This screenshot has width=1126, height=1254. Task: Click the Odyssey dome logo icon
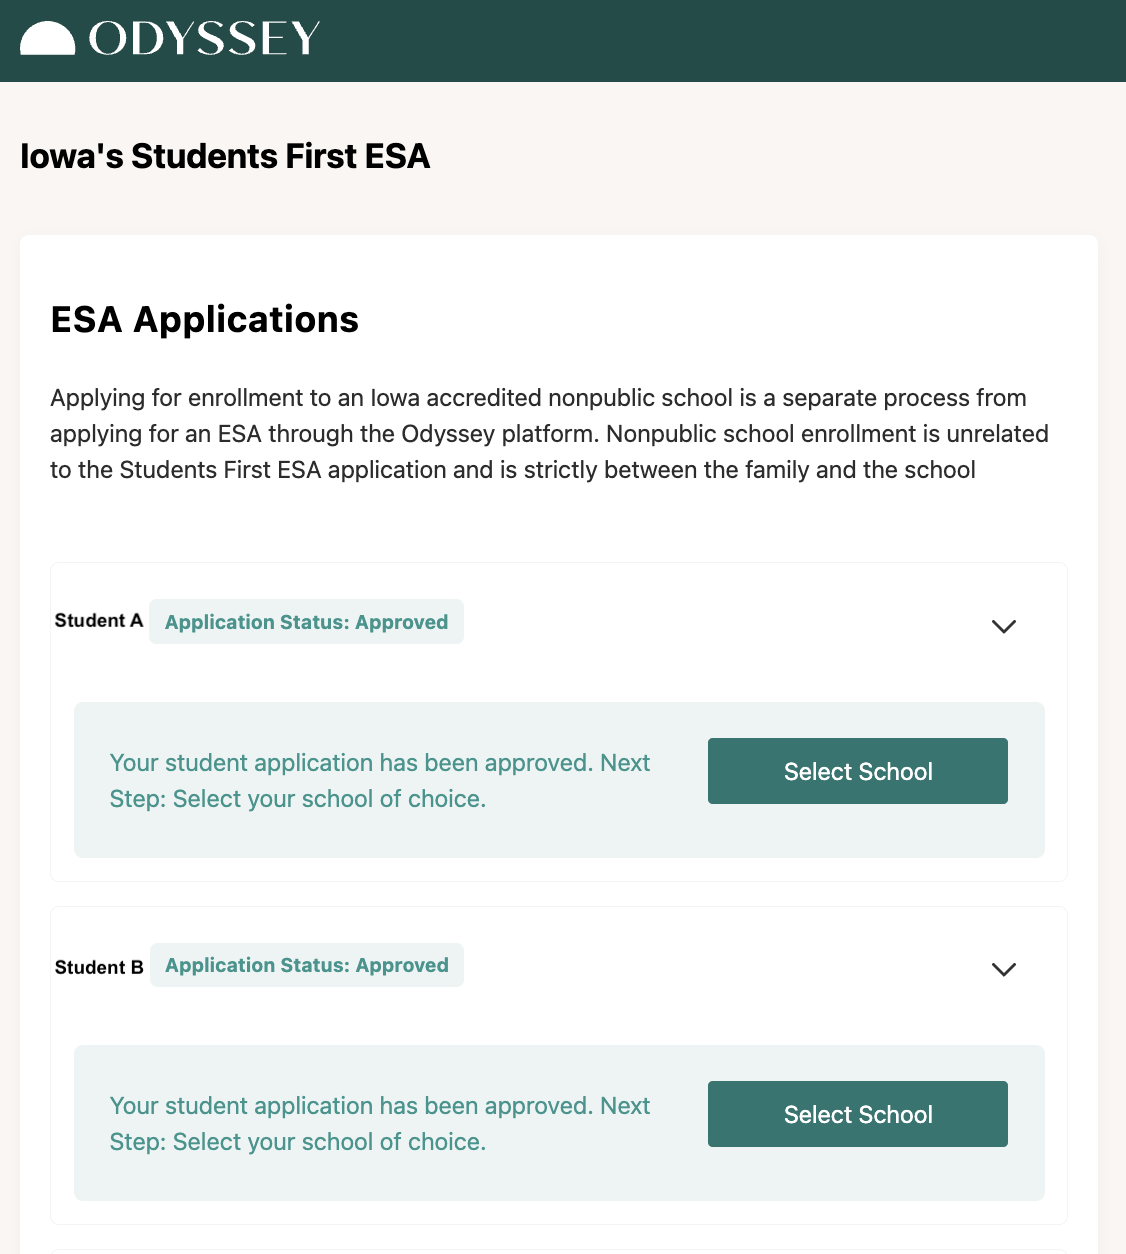point(47,39)
